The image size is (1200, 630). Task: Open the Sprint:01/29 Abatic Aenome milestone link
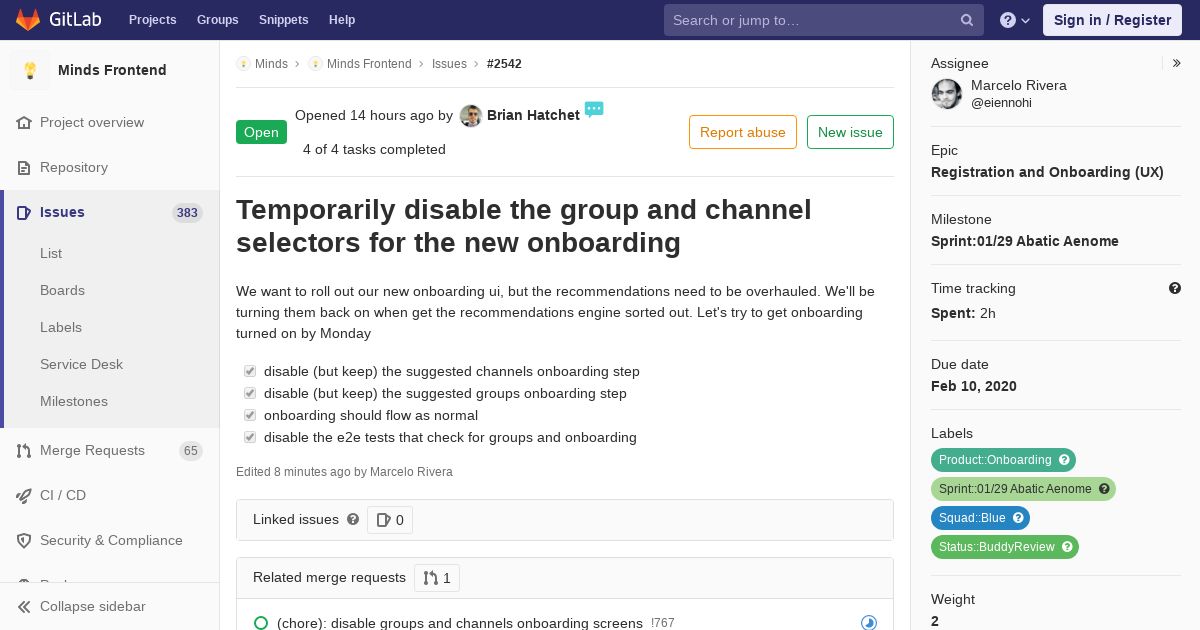click(x=1025, y=241)
